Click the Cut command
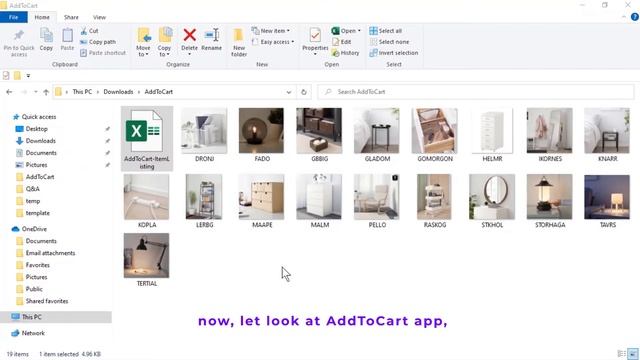640x360 pixels. (x=89, y=31)
